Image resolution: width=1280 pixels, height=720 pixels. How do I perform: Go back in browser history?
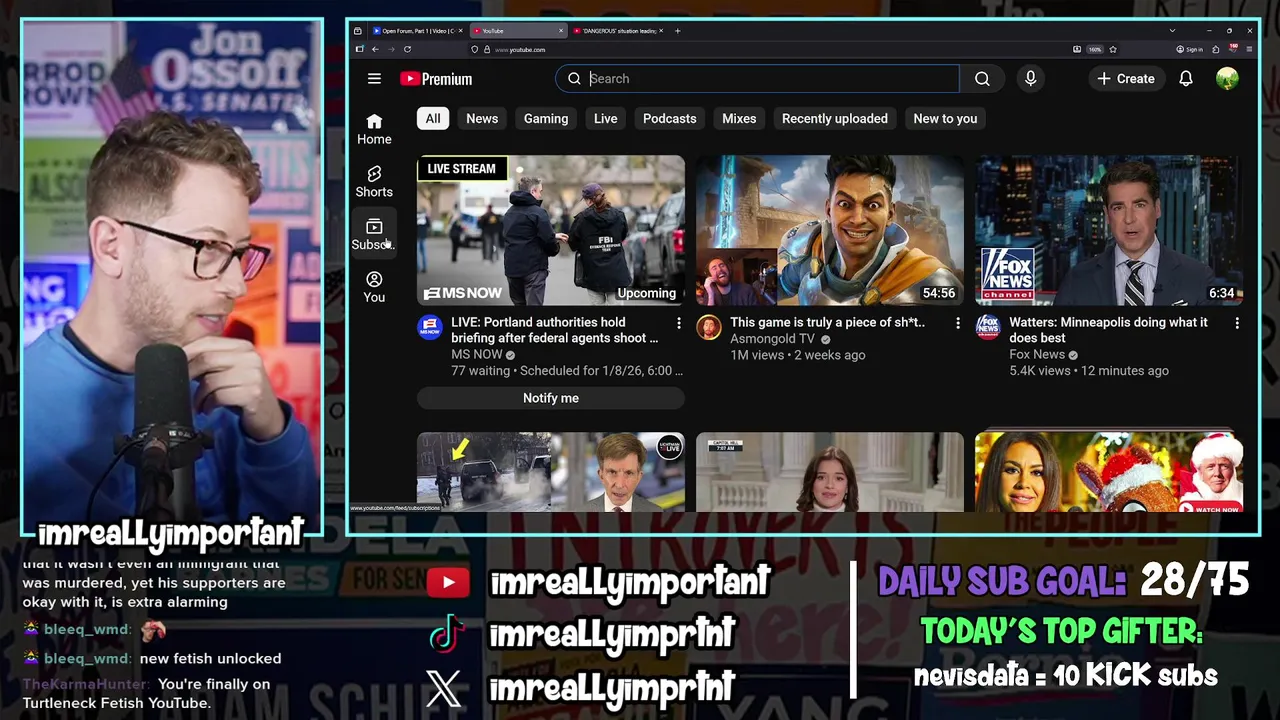pos(375,49)
